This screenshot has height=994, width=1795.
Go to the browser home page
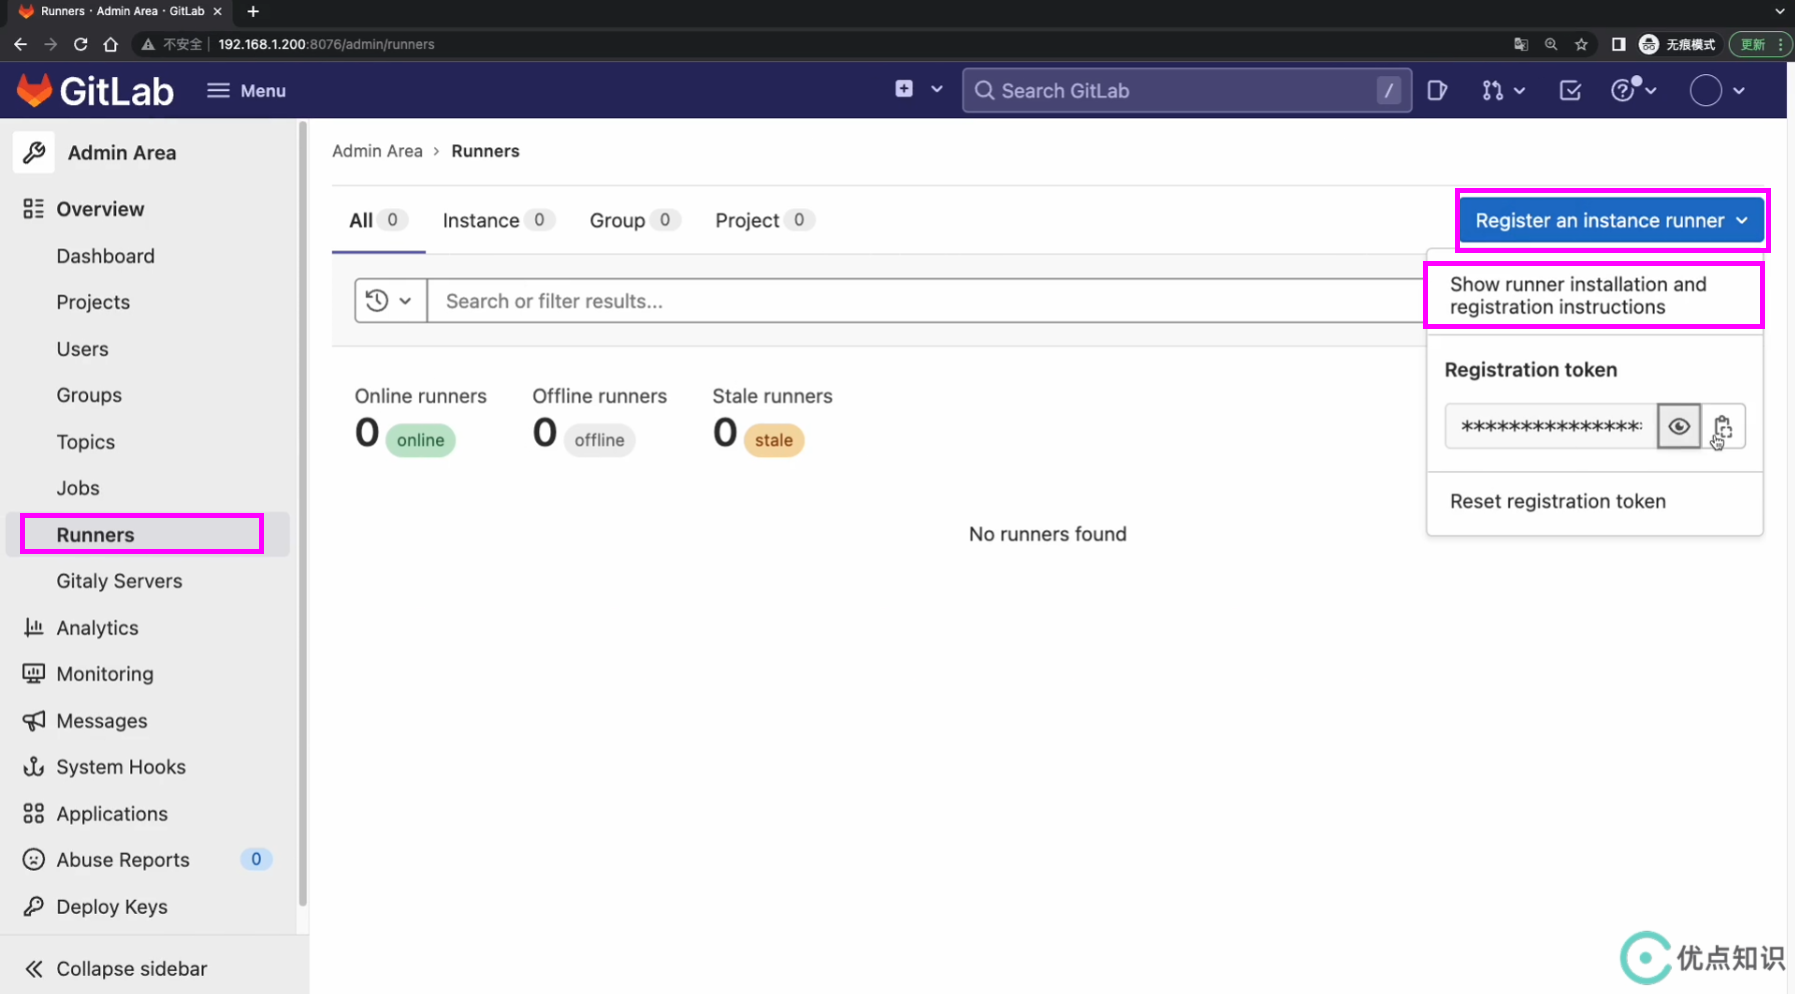(111, 44)
